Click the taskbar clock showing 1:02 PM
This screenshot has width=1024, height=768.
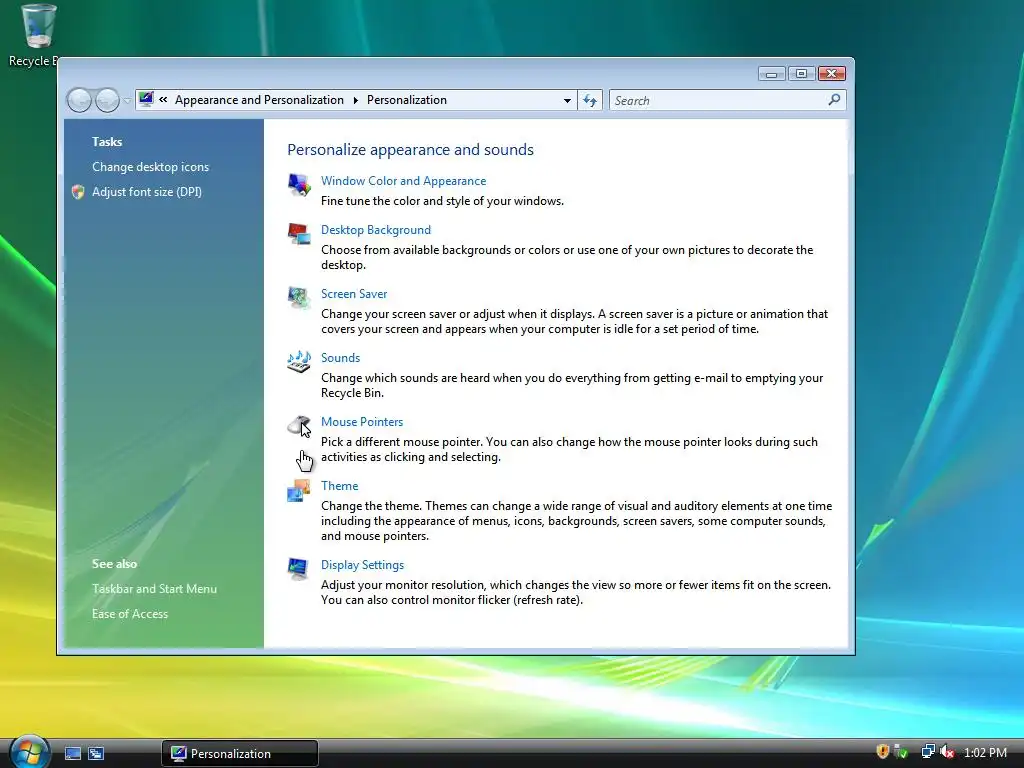[985, 752]
